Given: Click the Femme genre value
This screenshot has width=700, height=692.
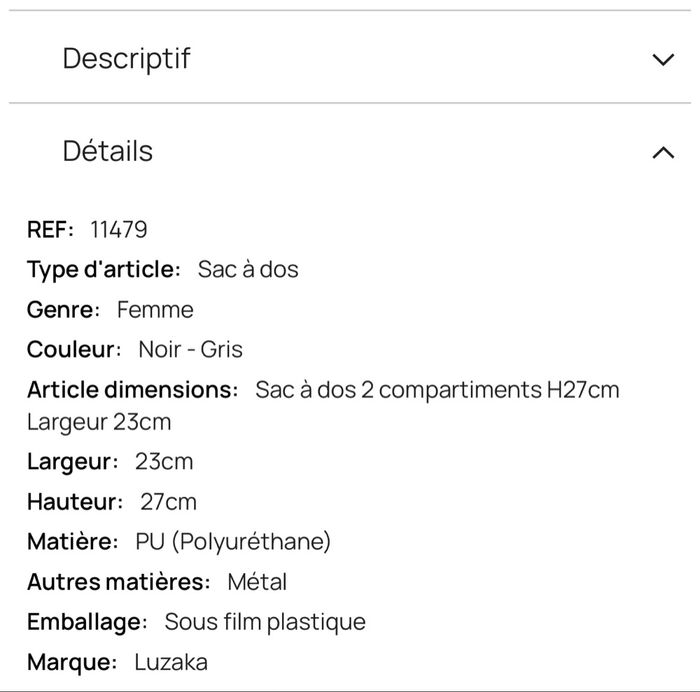Looking at the screenshot, I should [x=155, y=310].
